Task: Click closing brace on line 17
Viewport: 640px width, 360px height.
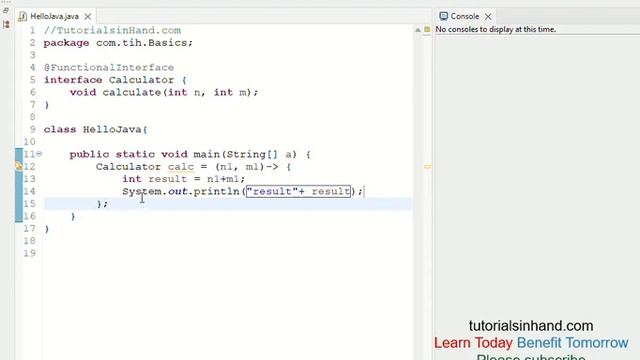Action: (x=47, y=229)
